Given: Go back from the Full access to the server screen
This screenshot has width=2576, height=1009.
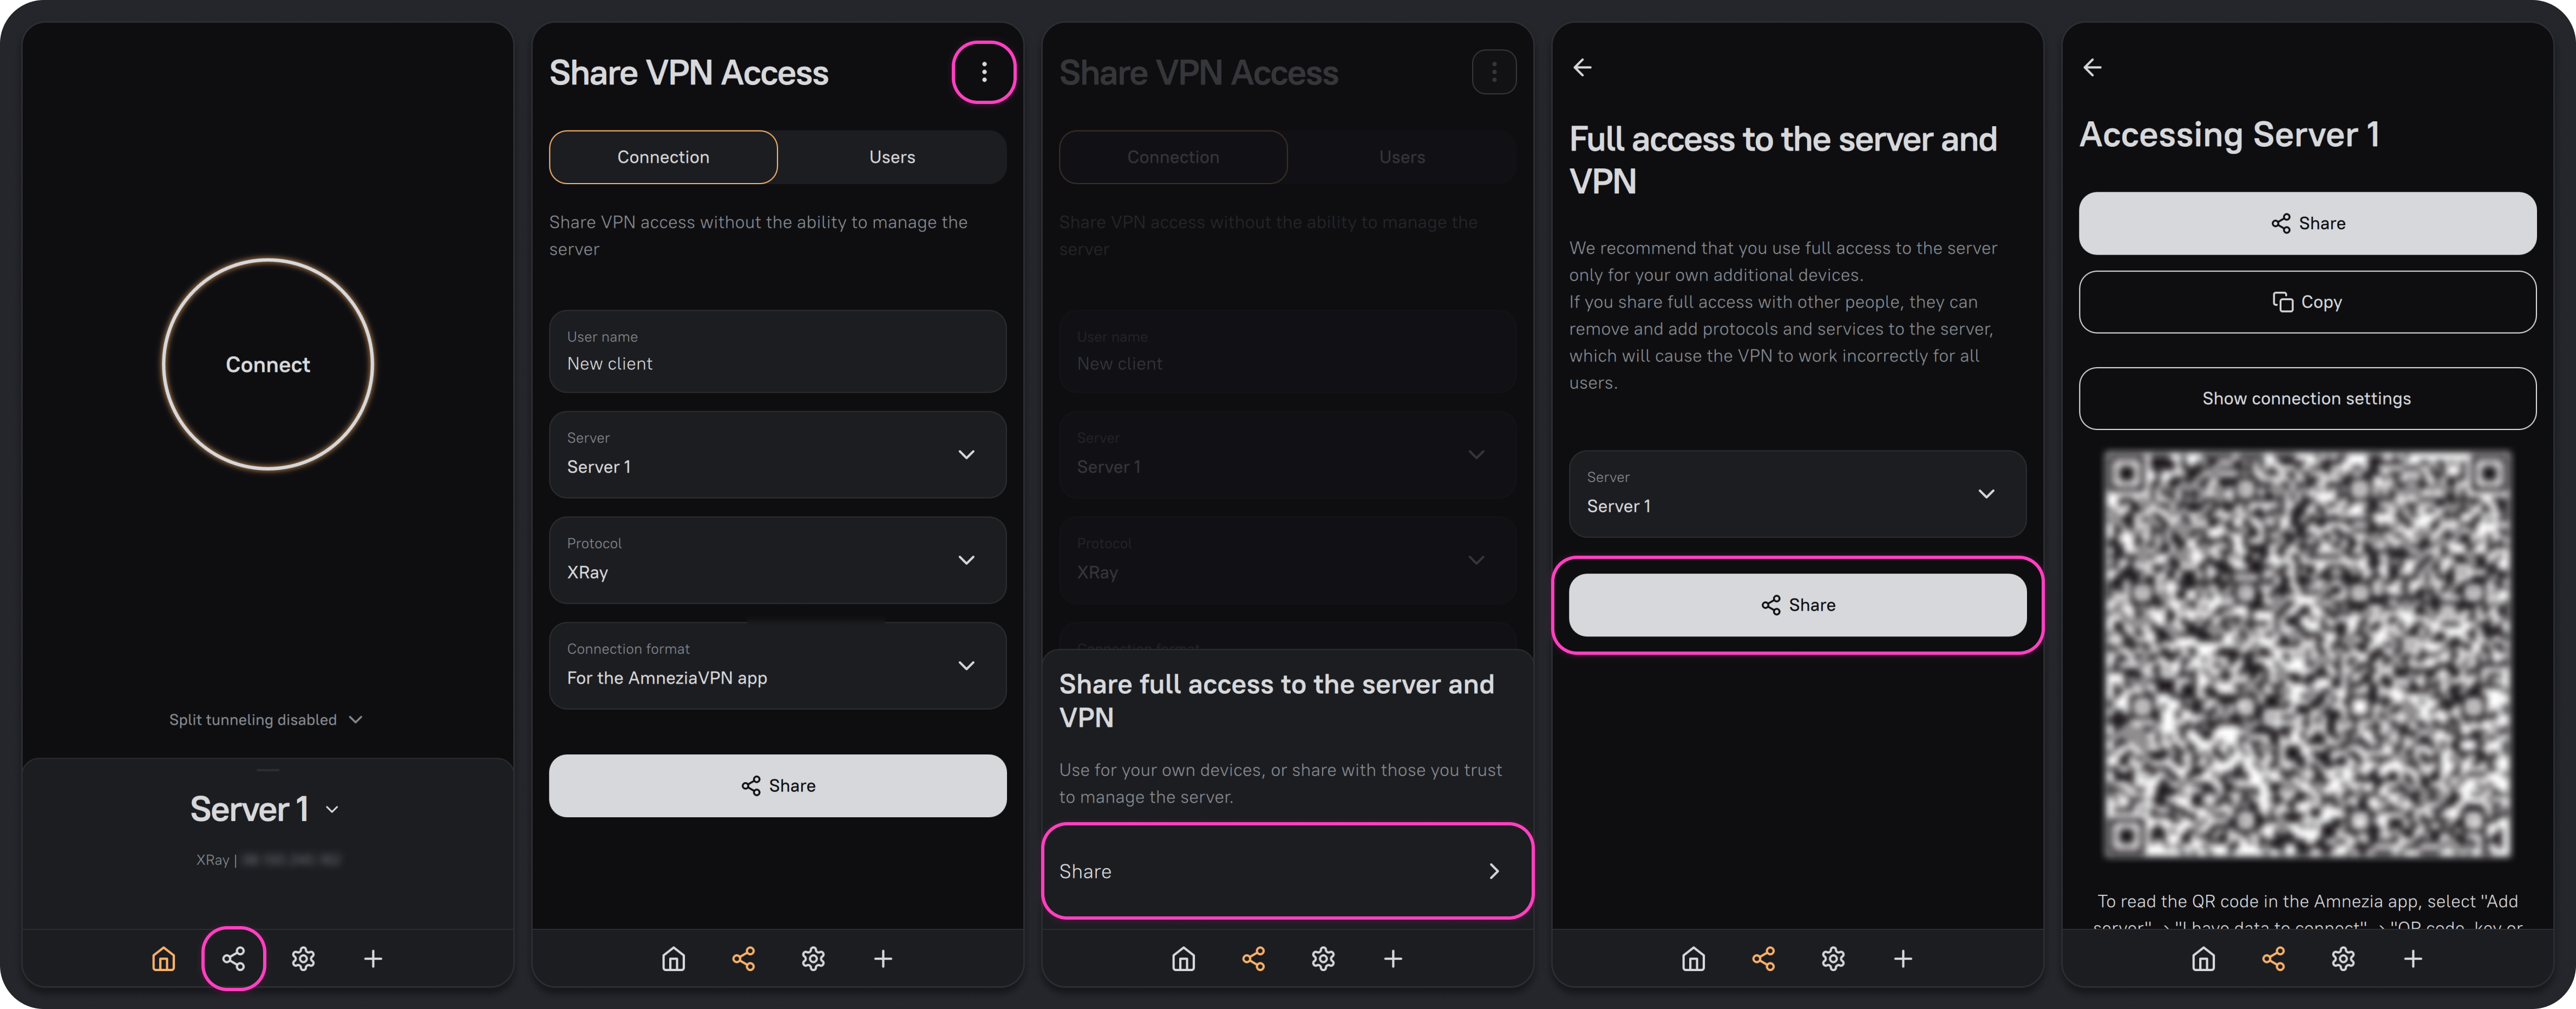Looking at the screenshot, I should coord(1582,68).
